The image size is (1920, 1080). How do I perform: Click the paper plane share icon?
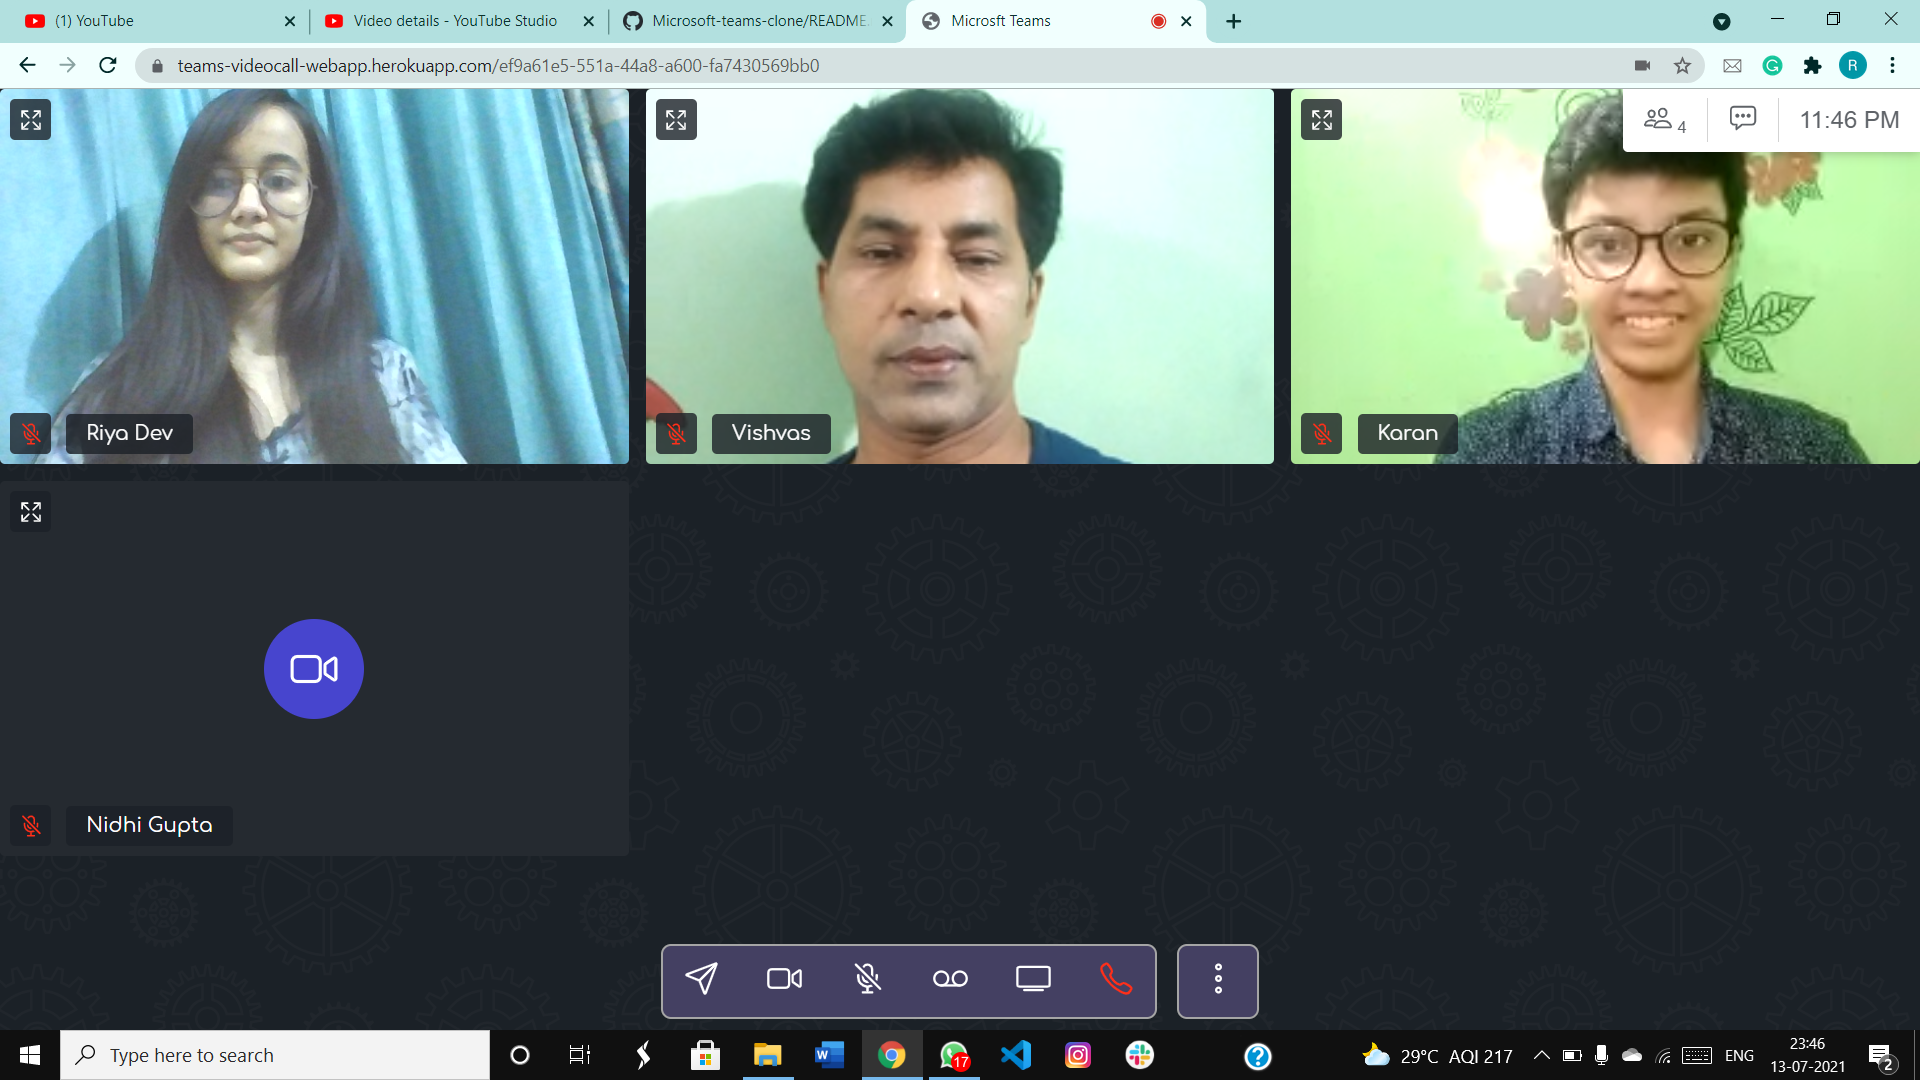click(x=703, y=980)
